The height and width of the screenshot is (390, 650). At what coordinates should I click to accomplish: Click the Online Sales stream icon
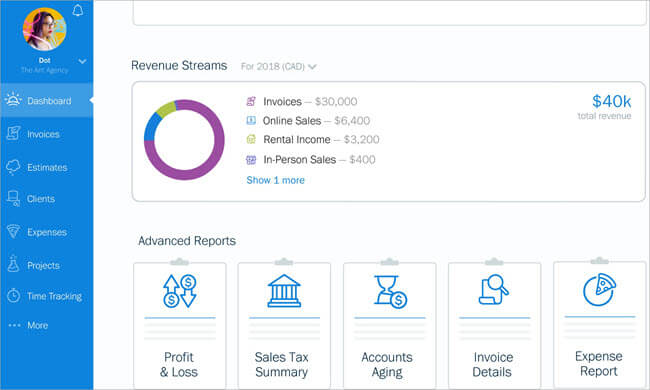tap(251, 121)
